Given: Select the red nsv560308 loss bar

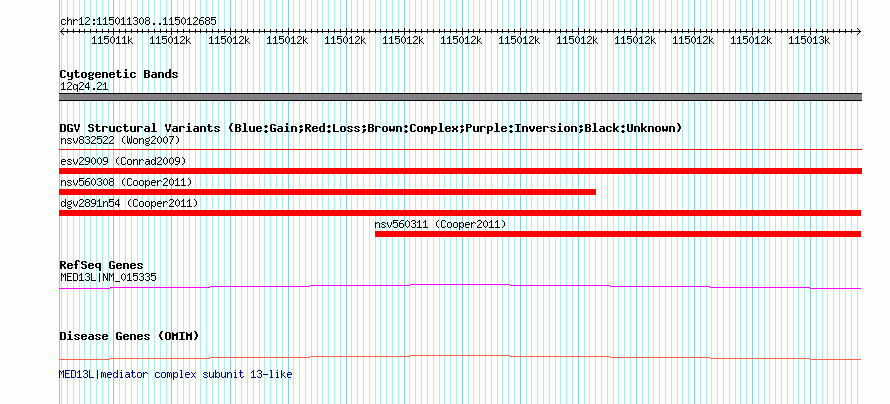Looking at the screenshot, I should [x=328, y=192].
